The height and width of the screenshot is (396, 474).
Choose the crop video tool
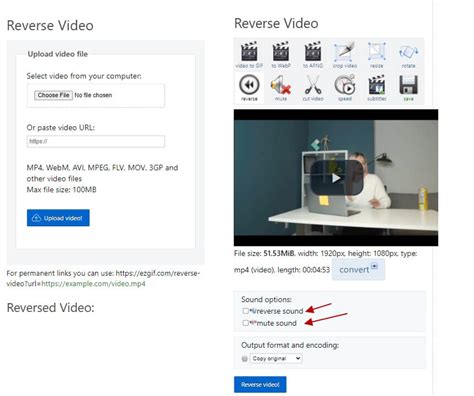[x=345, y=55]
